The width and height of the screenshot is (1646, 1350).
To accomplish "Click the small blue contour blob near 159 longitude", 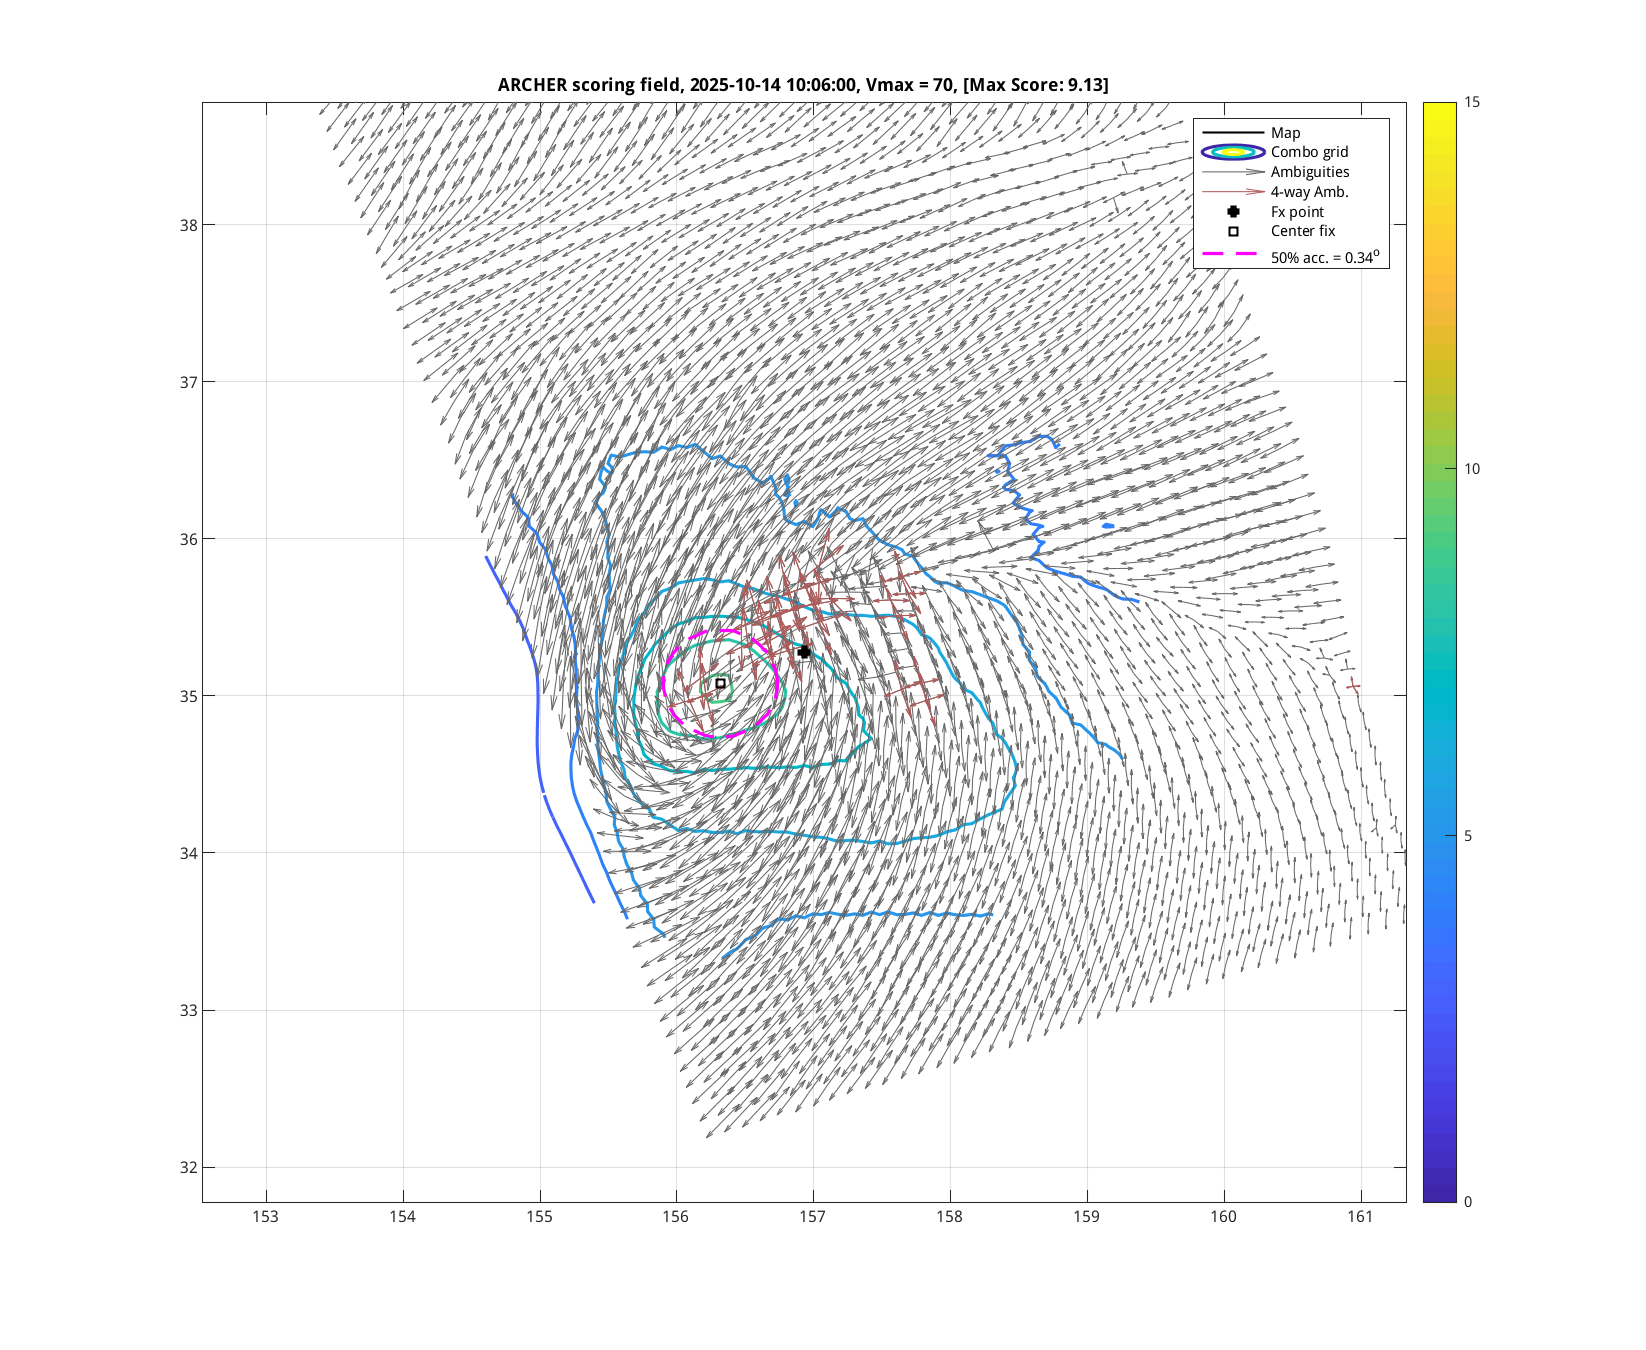I will pos(1108,526).
